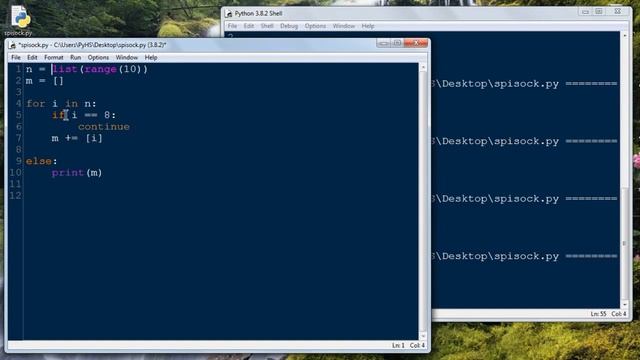Image resolution: width=640 pixels, height=360 pixels.
Task: Click 'Ln: 1' in editor status bar
Action: click(x=398, y=346)
